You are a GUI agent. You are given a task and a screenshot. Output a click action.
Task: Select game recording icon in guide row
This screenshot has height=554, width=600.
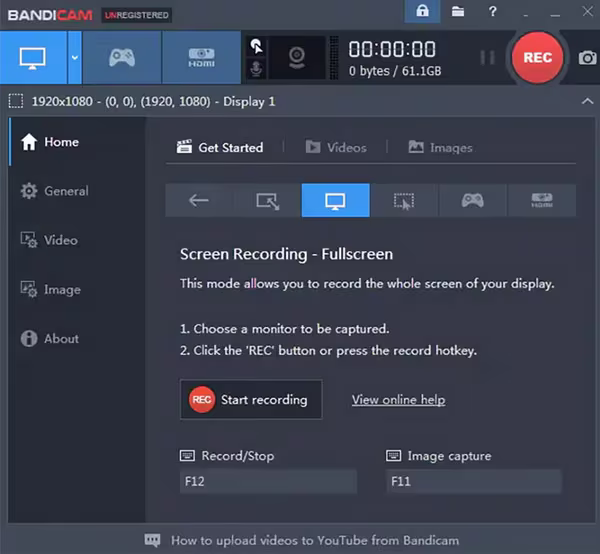point(473,200)
